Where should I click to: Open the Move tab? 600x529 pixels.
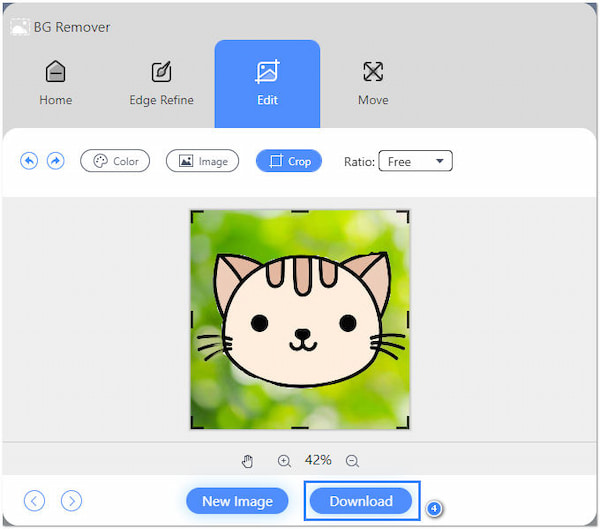click(373, 83)
